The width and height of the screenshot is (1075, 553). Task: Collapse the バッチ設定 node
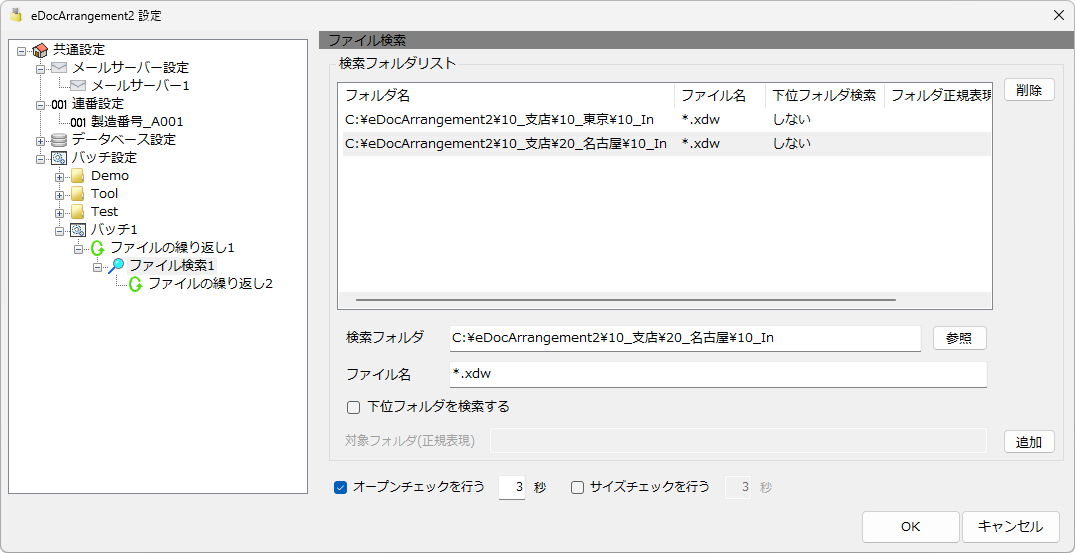point(40,158)
